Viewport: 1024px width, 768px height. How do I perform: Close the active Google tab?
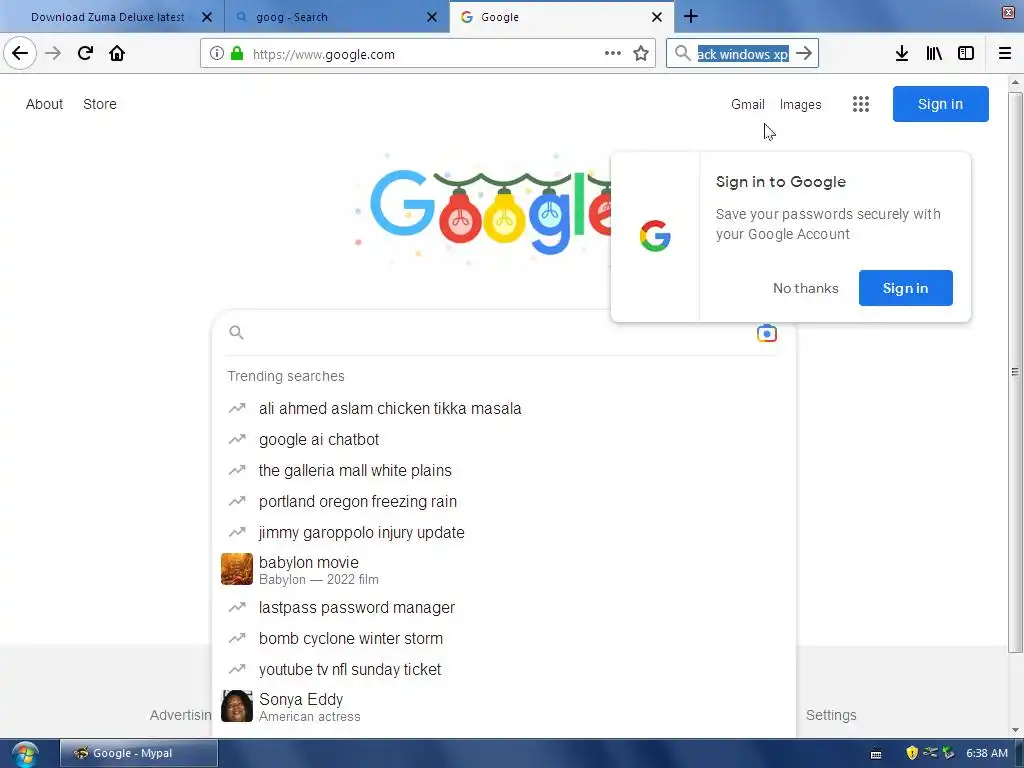pos(657,17)
